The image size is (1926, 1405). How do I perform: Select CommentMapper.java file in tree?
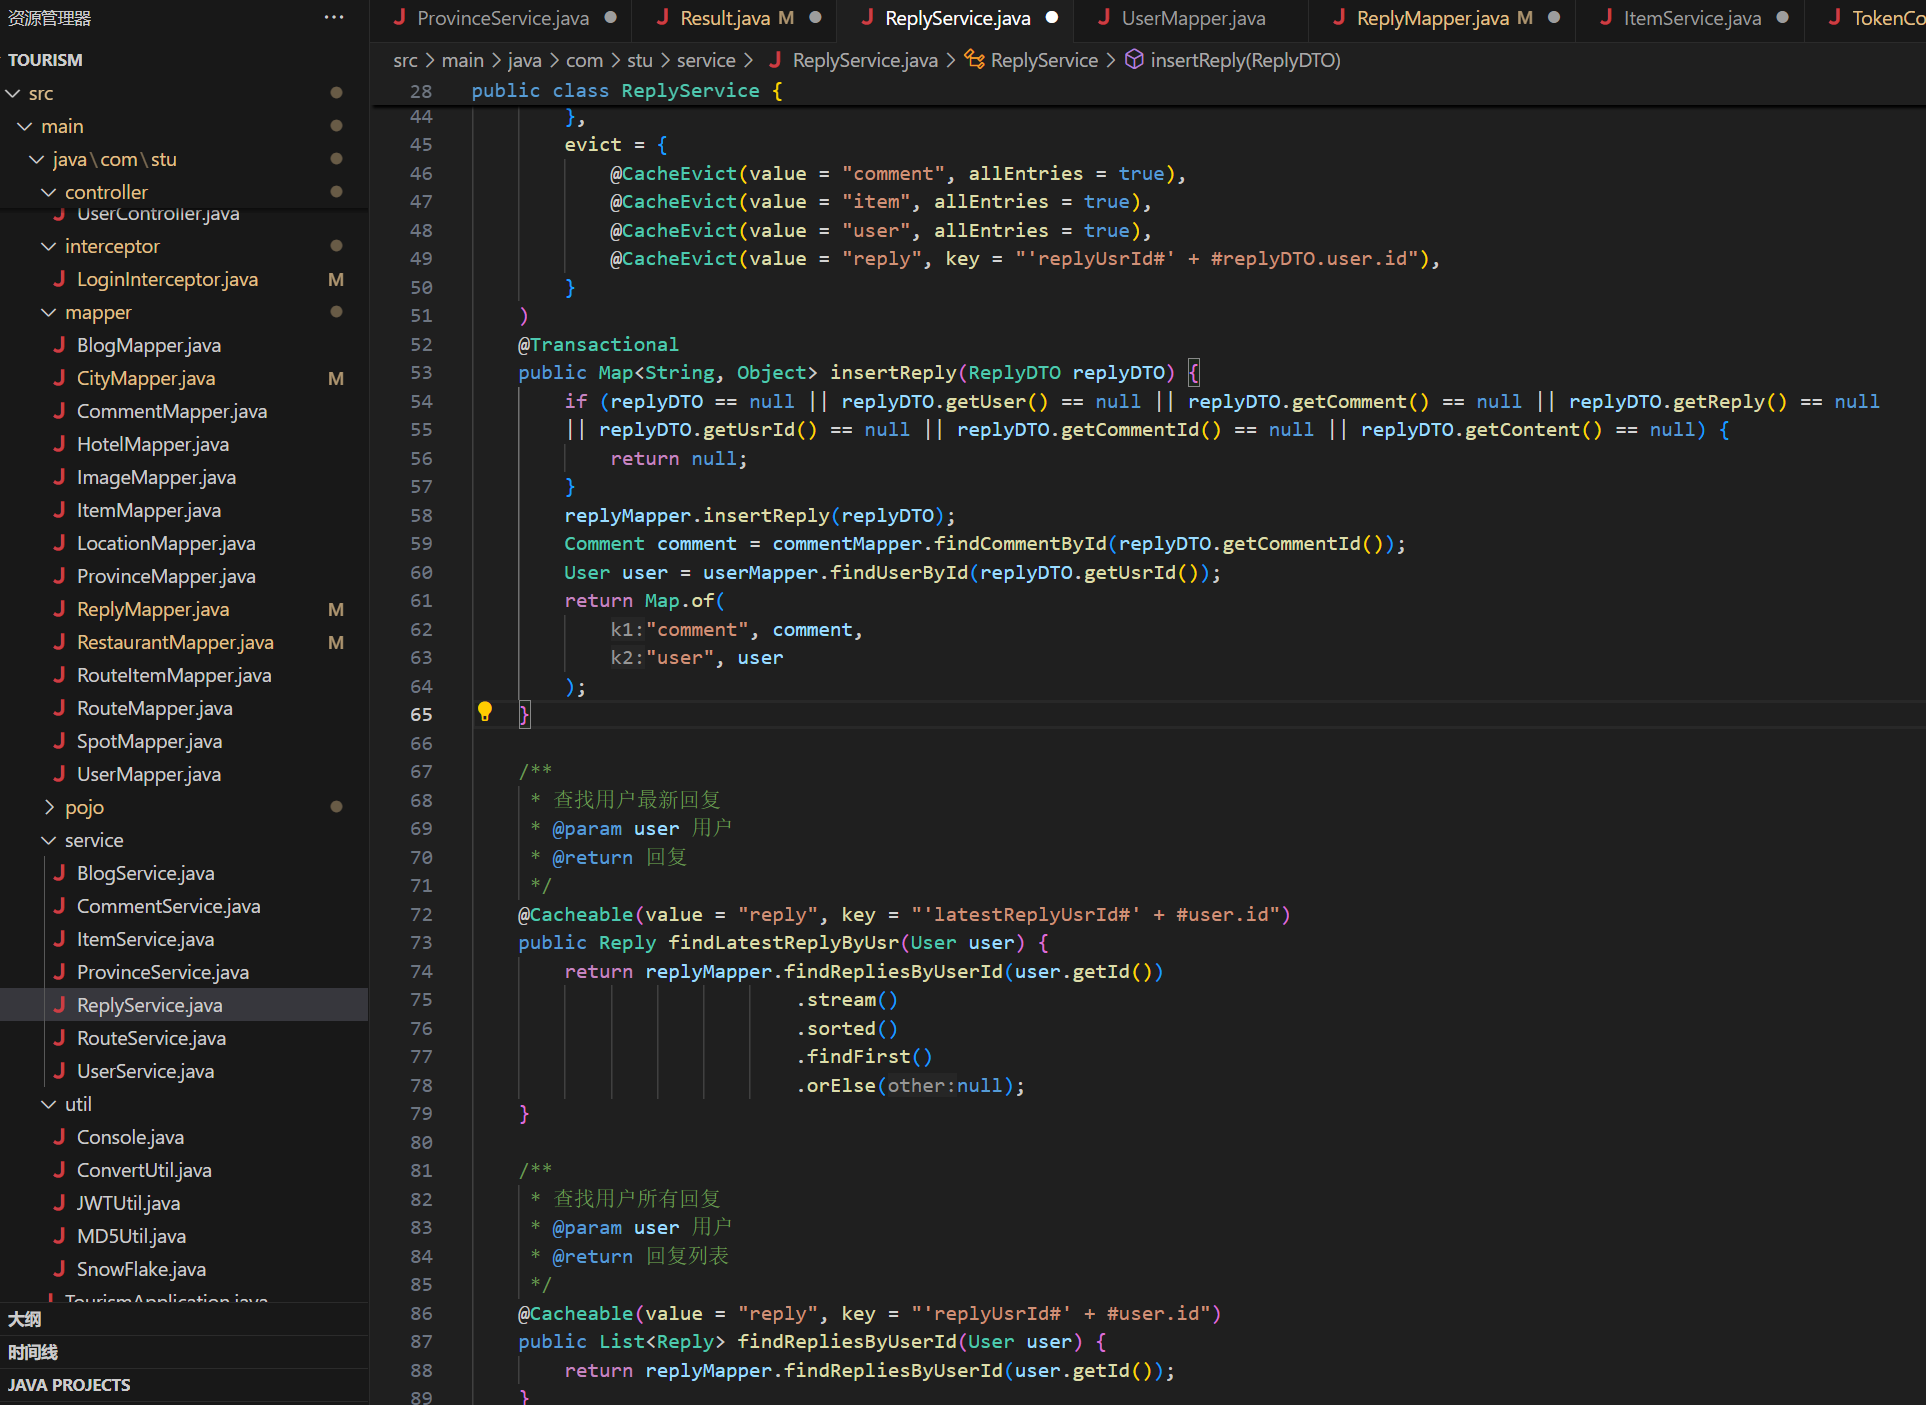[171, 411]
